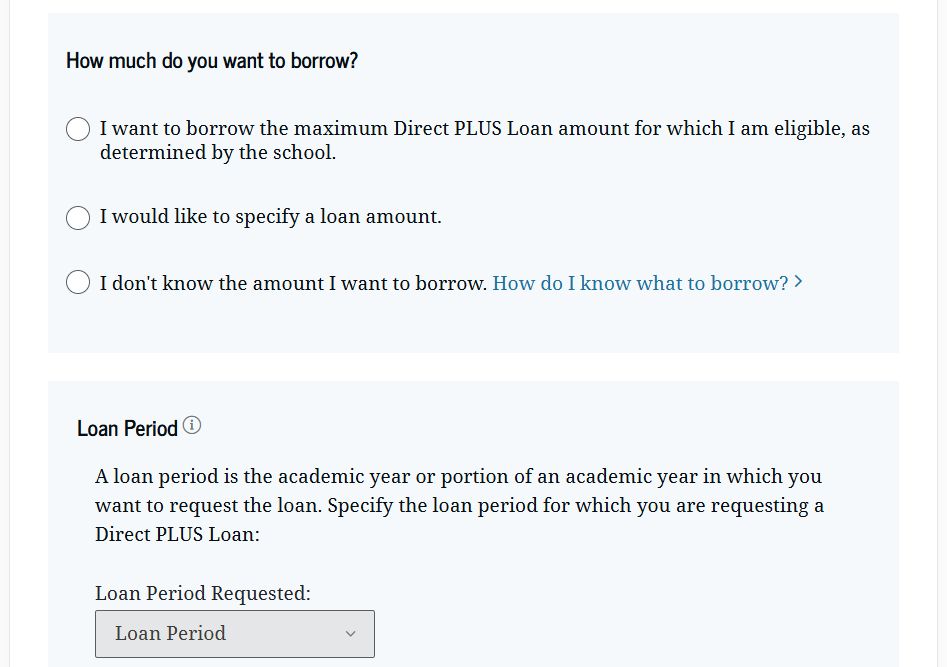
Task: Click the "Direct PLUS Loan:" text above the dropdown
Action: (x=177, y=534)
